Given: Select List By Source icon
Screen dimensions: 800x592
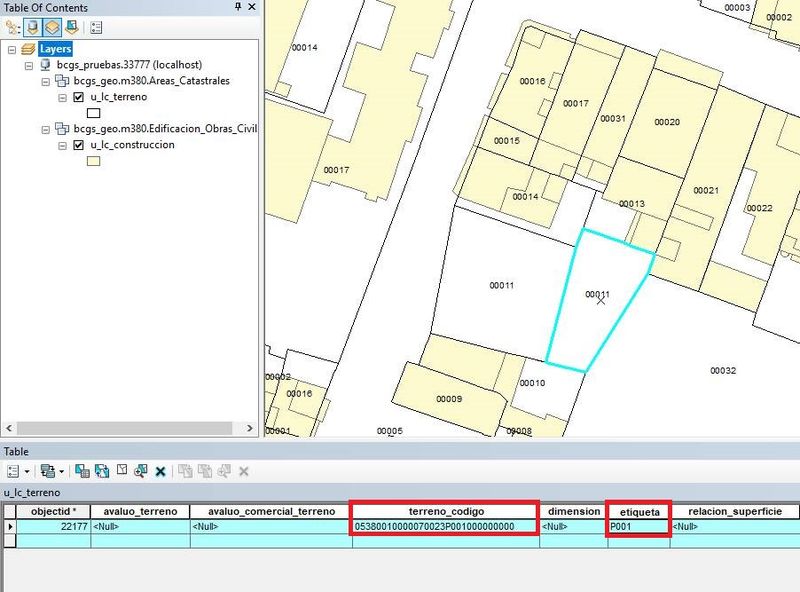Looking at the screenshot, I should pos(33,27).
